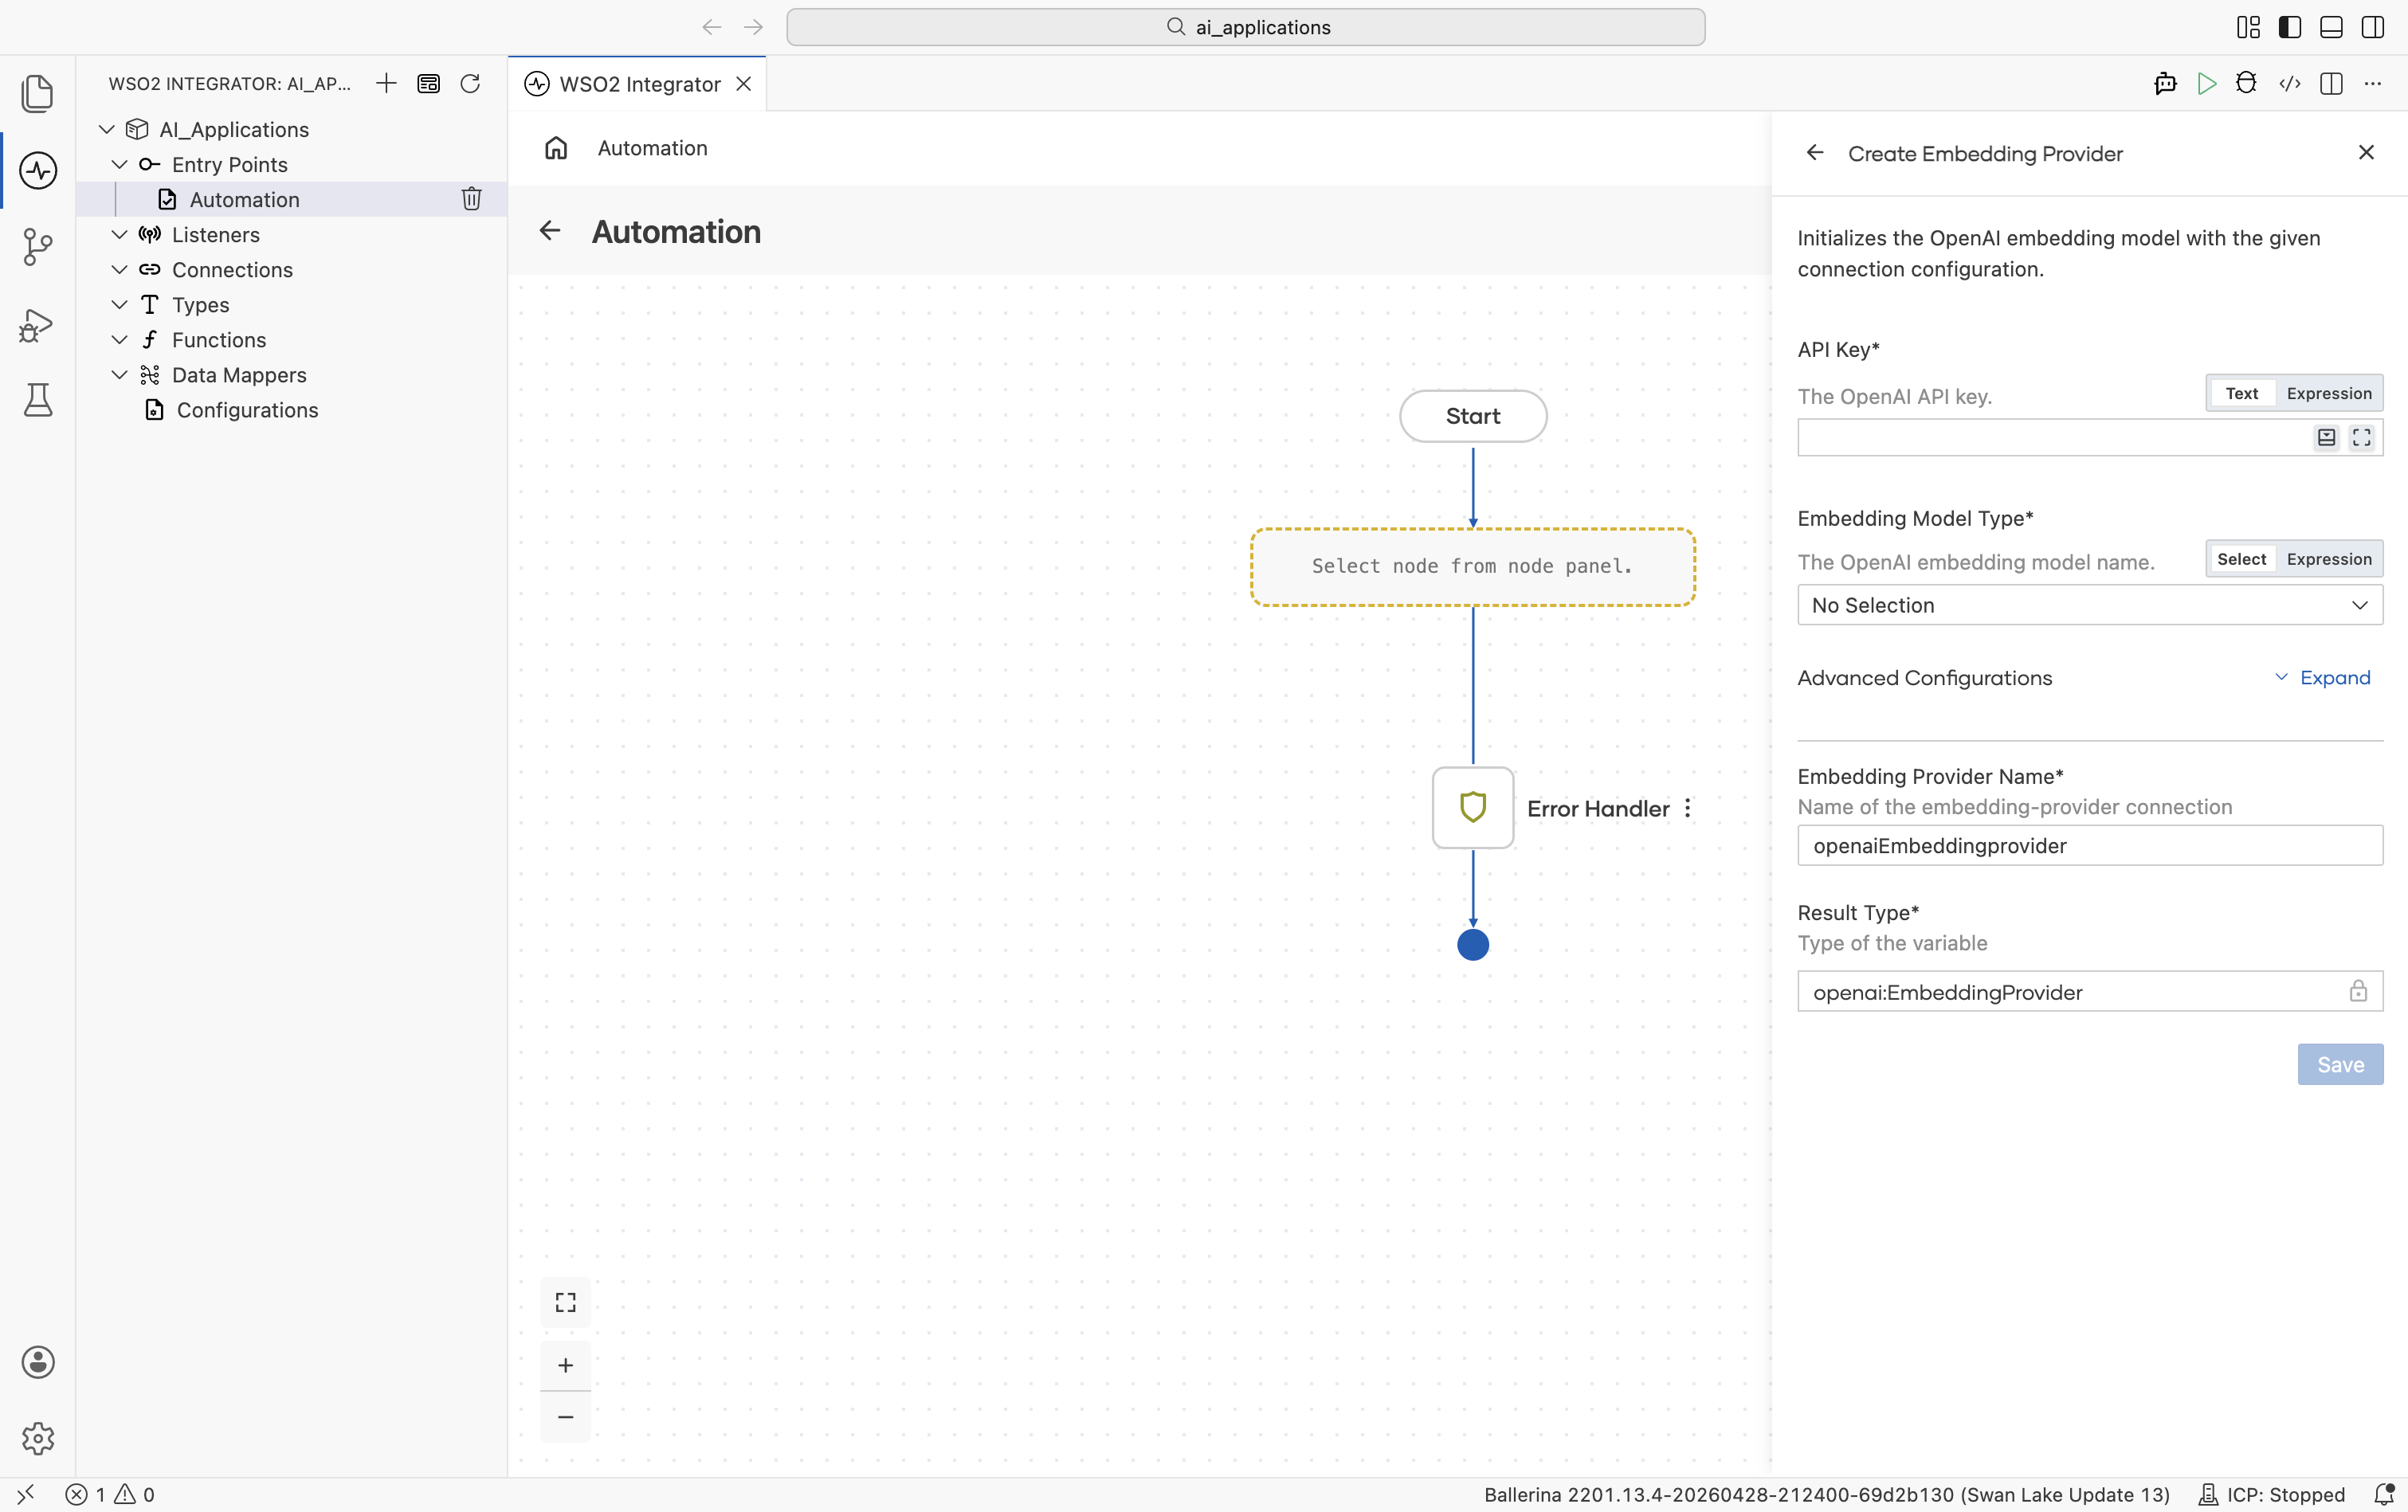Click Select node from node panel placeholder
2408x1512 pixels.
pos(1472,567)
